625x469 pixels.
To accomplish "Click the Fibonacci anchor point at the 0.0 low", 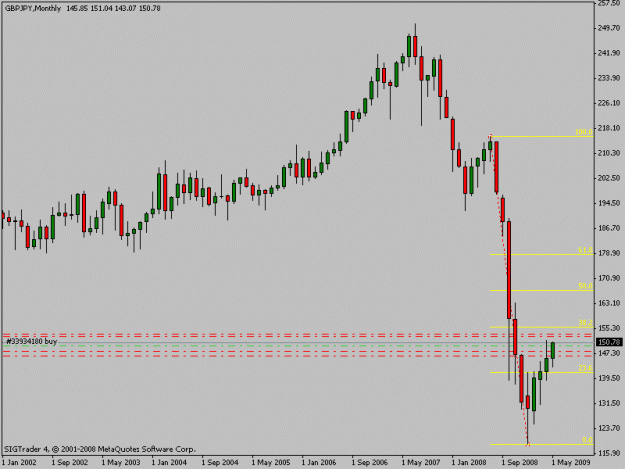I will point(528,444).
